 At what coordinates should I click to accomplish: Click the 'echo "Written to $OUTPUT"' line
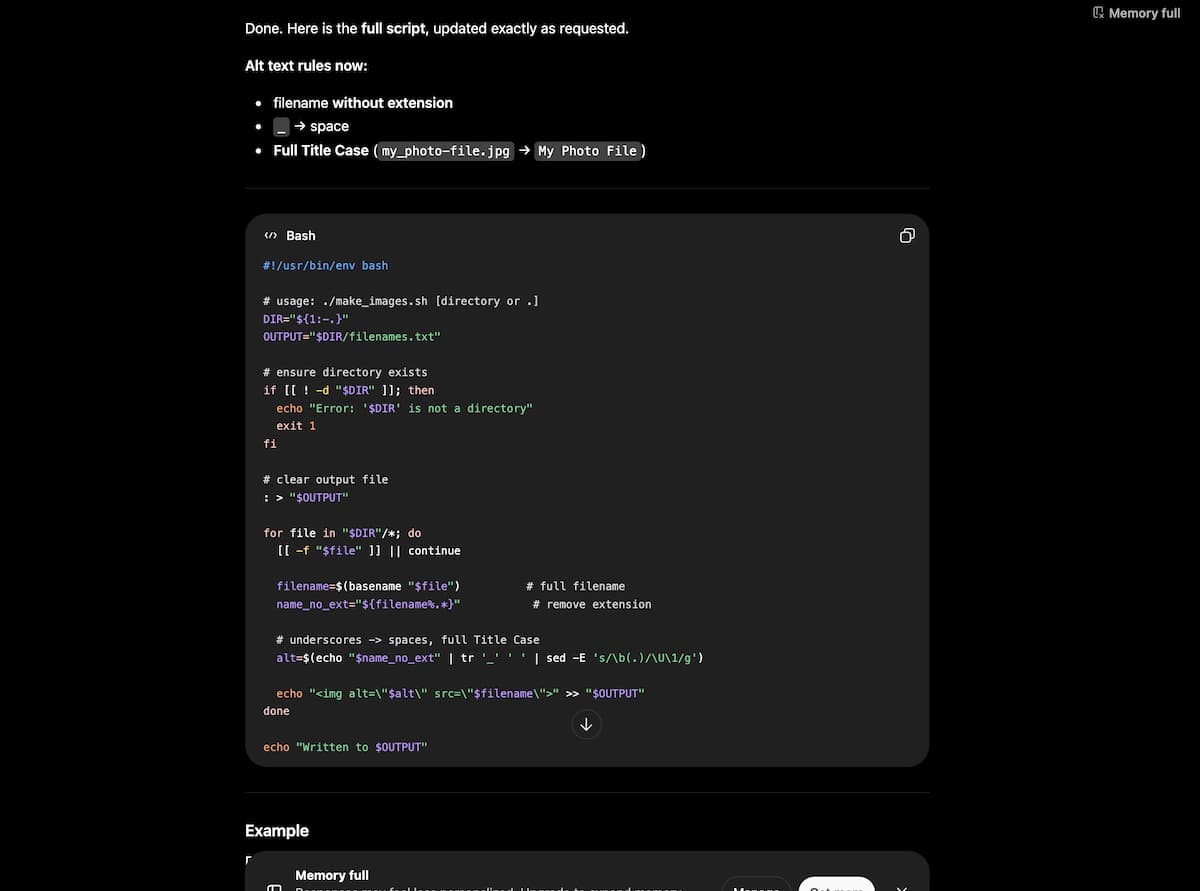(345, 748)
